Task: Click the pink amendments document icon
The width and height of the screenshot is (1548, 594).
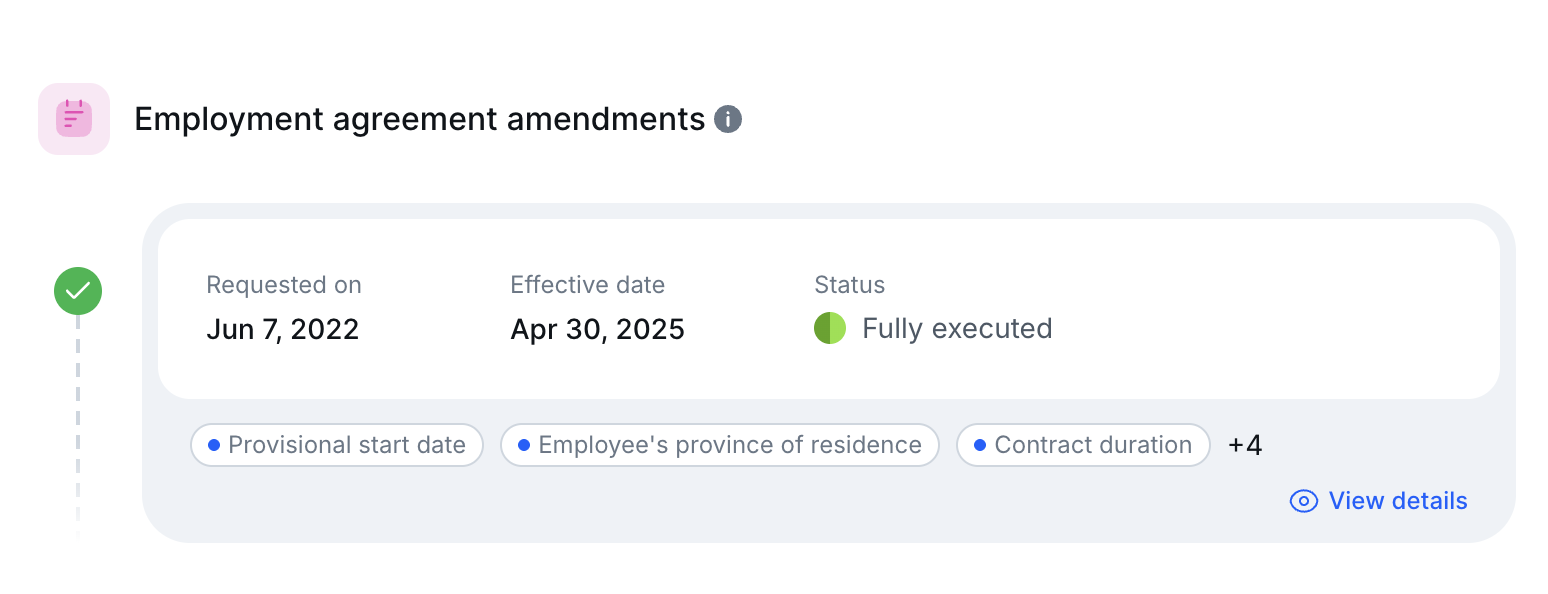Action: [x=74, y=119]
